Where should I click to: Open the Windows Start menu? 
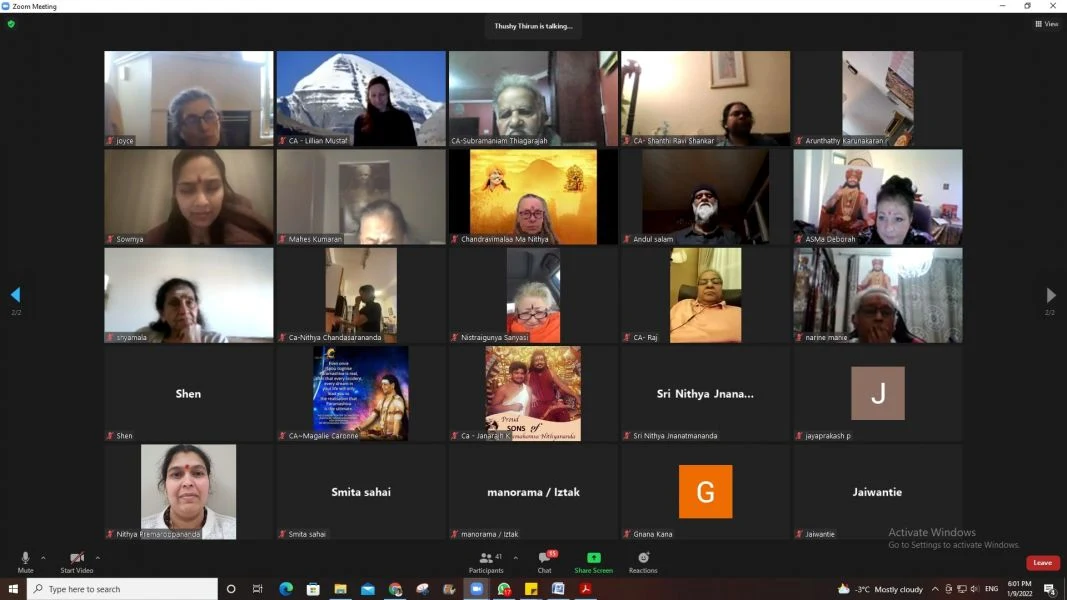coord(13,589)
